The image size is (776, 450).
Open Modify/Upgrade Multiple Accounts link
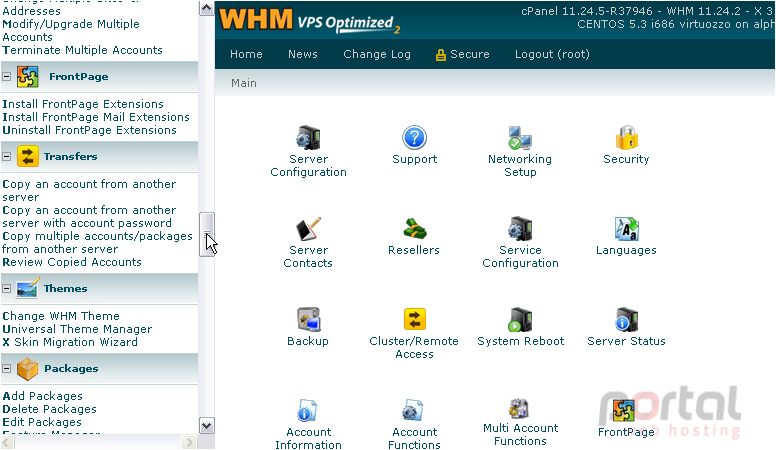[71, 30]
